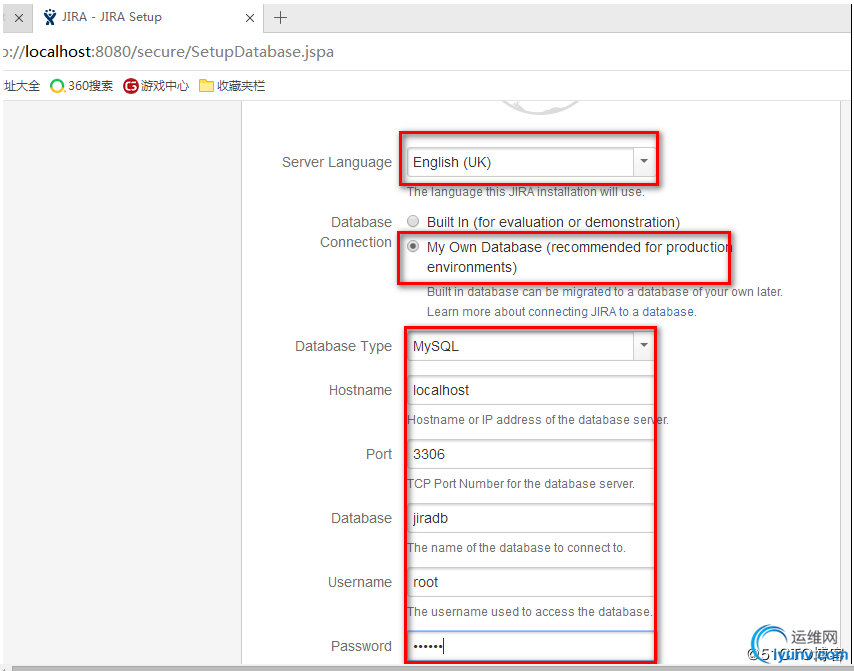Click the Hostname label
854x671 pixels.
point(360,390)
